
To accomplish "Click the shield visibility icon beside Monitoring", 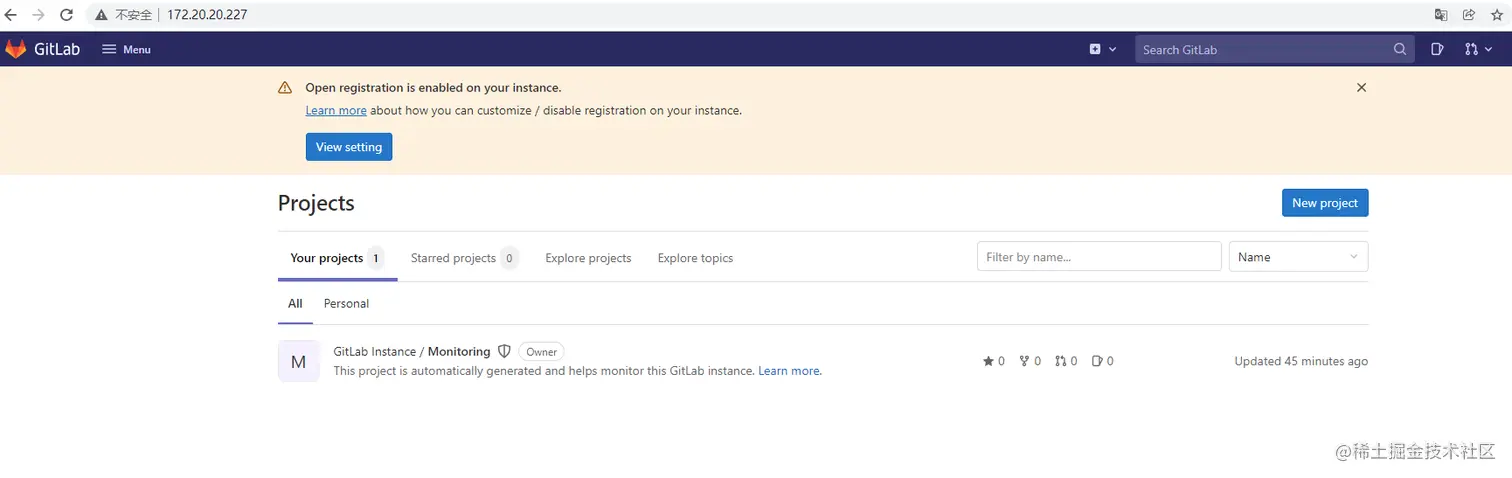I will click(504, 352).
